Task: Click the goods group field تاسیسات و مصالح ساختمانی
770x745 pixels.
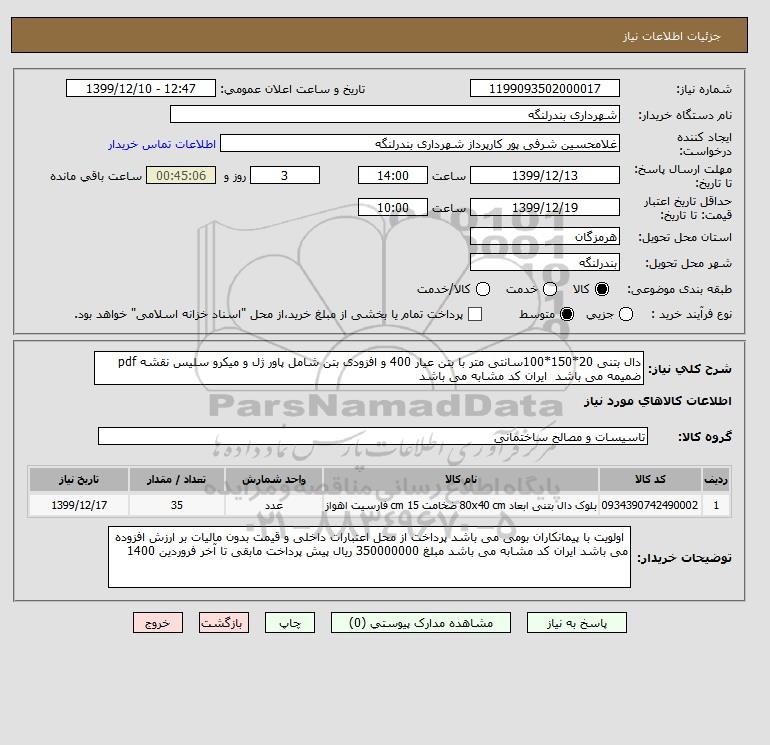Action: click(373, 436)
